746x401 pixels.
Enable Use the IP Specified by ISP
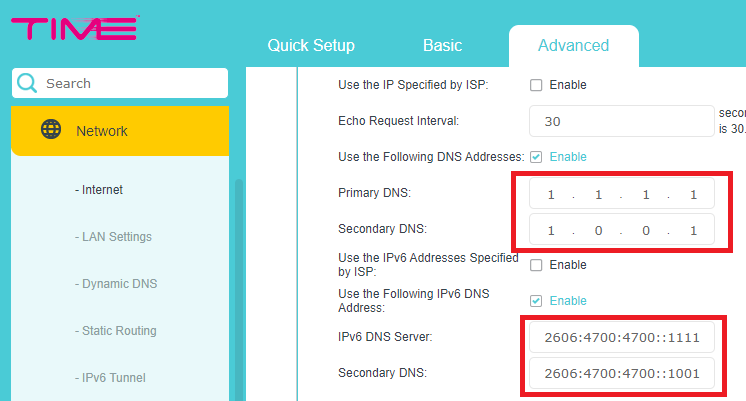pos(536,85)
